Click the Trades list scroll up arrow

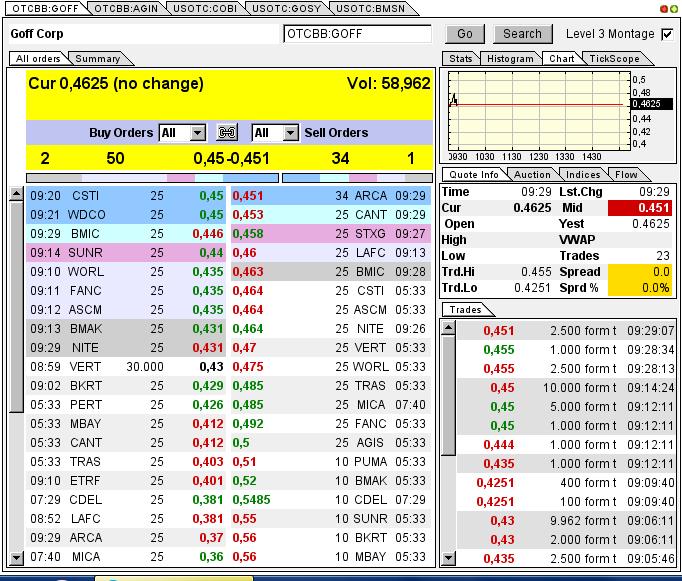point(448,328)
